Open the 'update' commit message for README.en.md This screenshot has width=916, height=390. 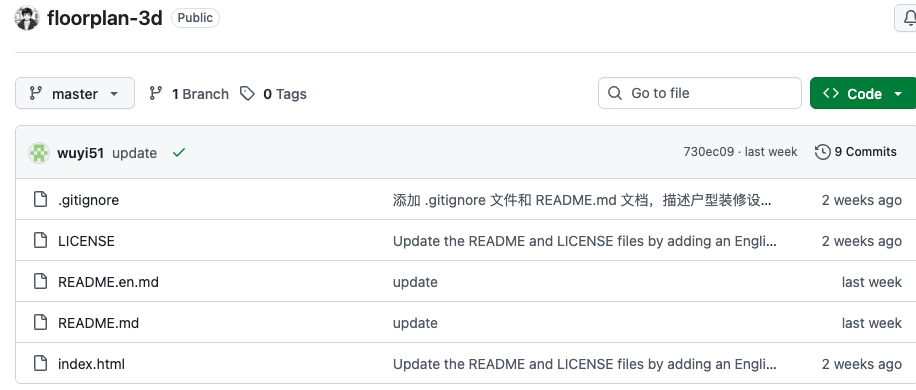[x=415, y=282]
